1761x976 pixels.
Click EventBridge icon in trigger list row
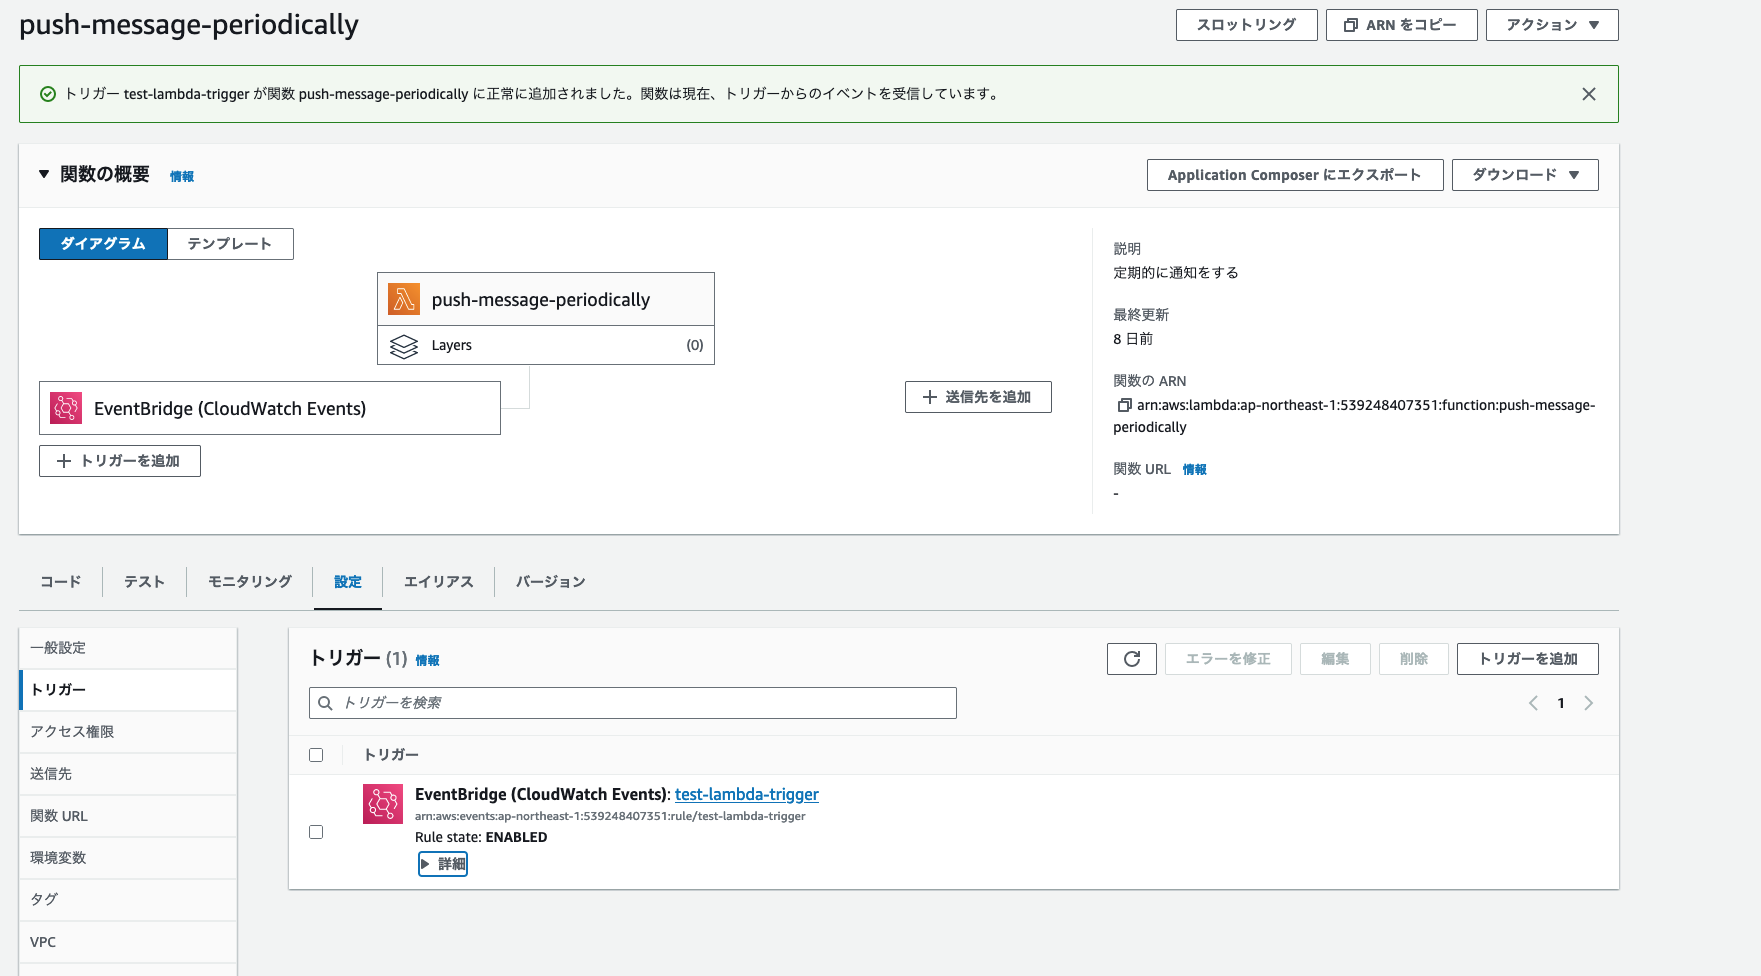[x=383, y=804]
